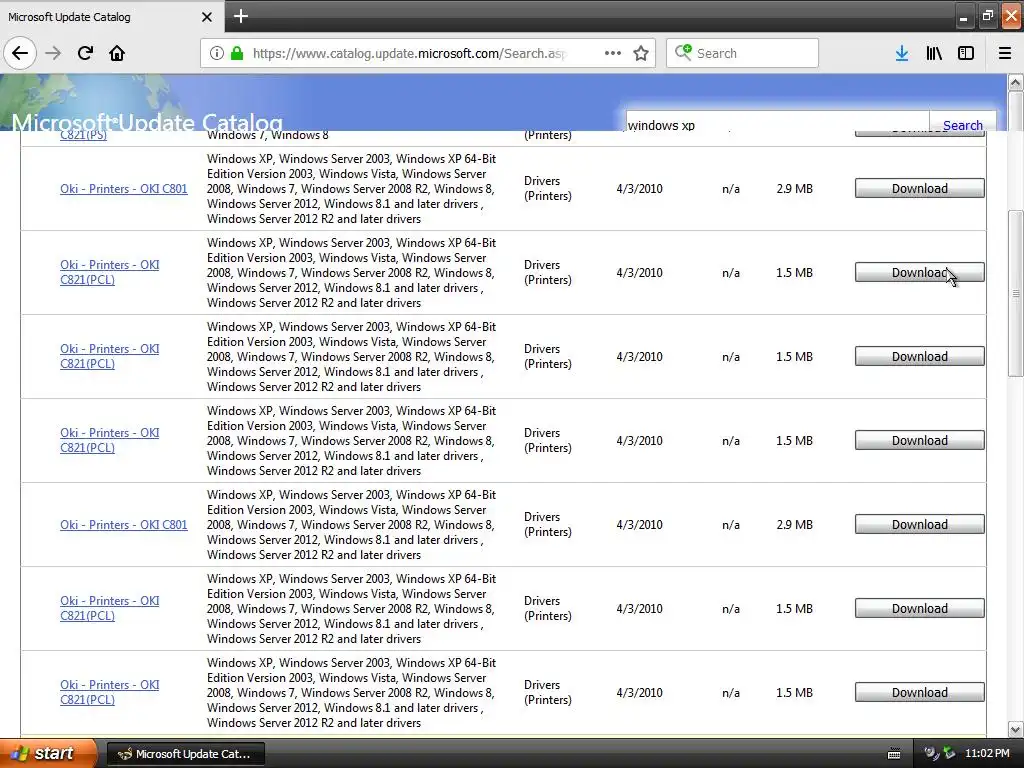
Task: Select the Microsoft Update Catalog tab
Action: [111, 17]
